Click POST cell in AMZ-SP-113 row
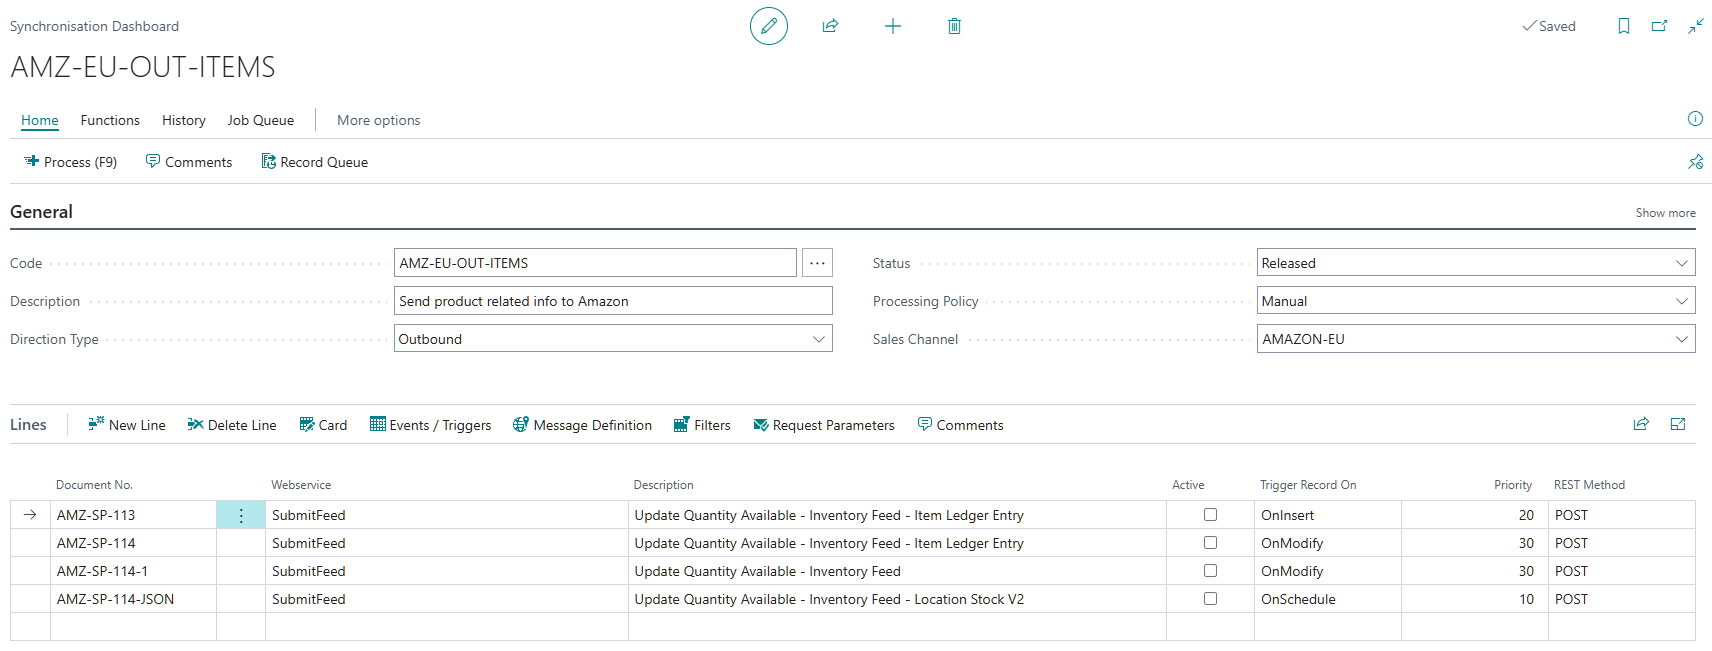This screenshot has height=651, width=1712. click(x=1622, y=515)
